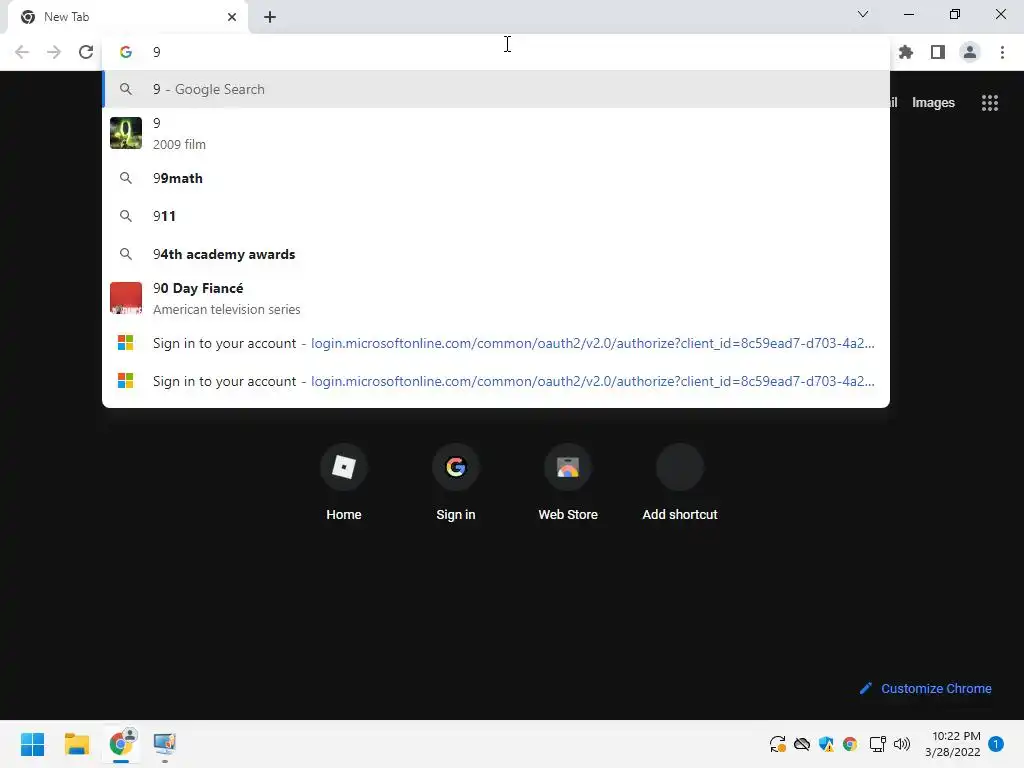Open second Microsoft 'Sign in to your account' suggestion
The height and width of the screenshot is (768, 1024).
point(496,381)
